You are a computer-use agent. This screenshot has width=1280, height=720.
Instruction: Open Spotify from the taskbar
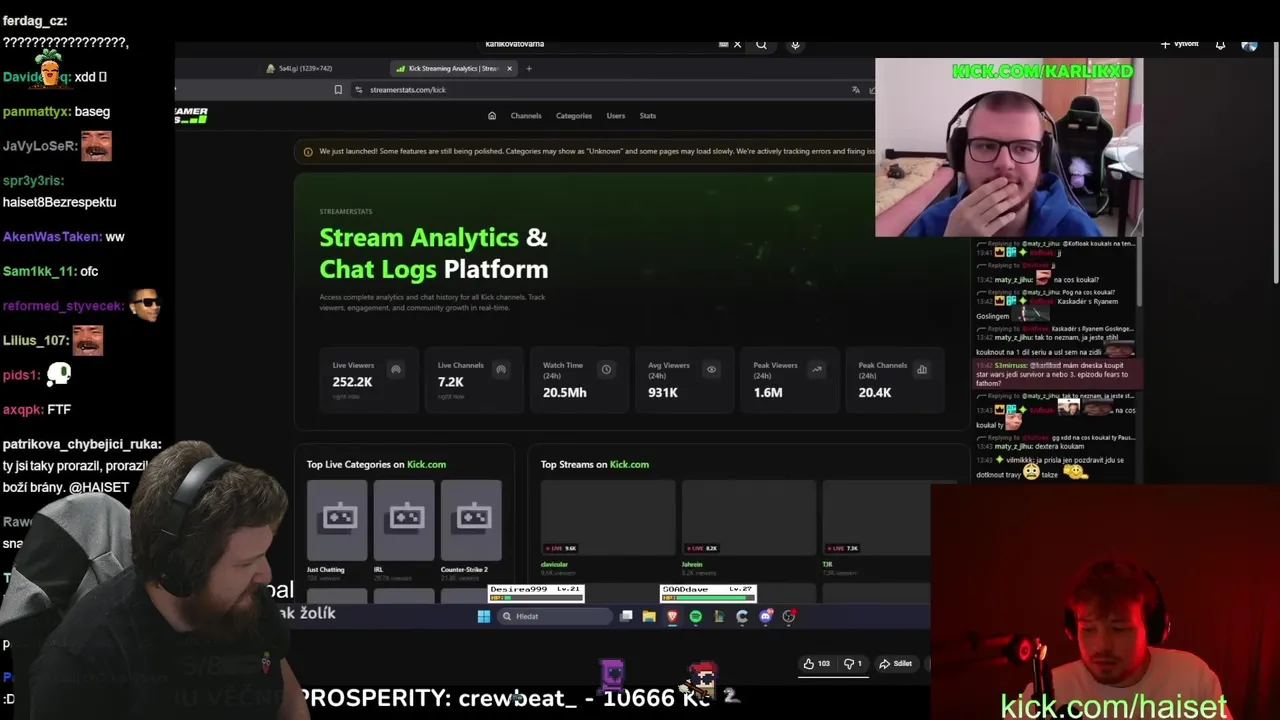pos(696,617)
